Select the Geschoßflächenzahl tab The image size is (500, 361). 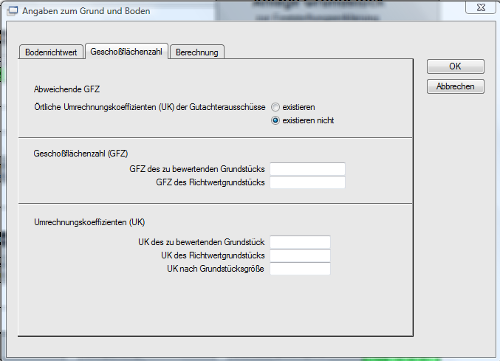point(127,52)
